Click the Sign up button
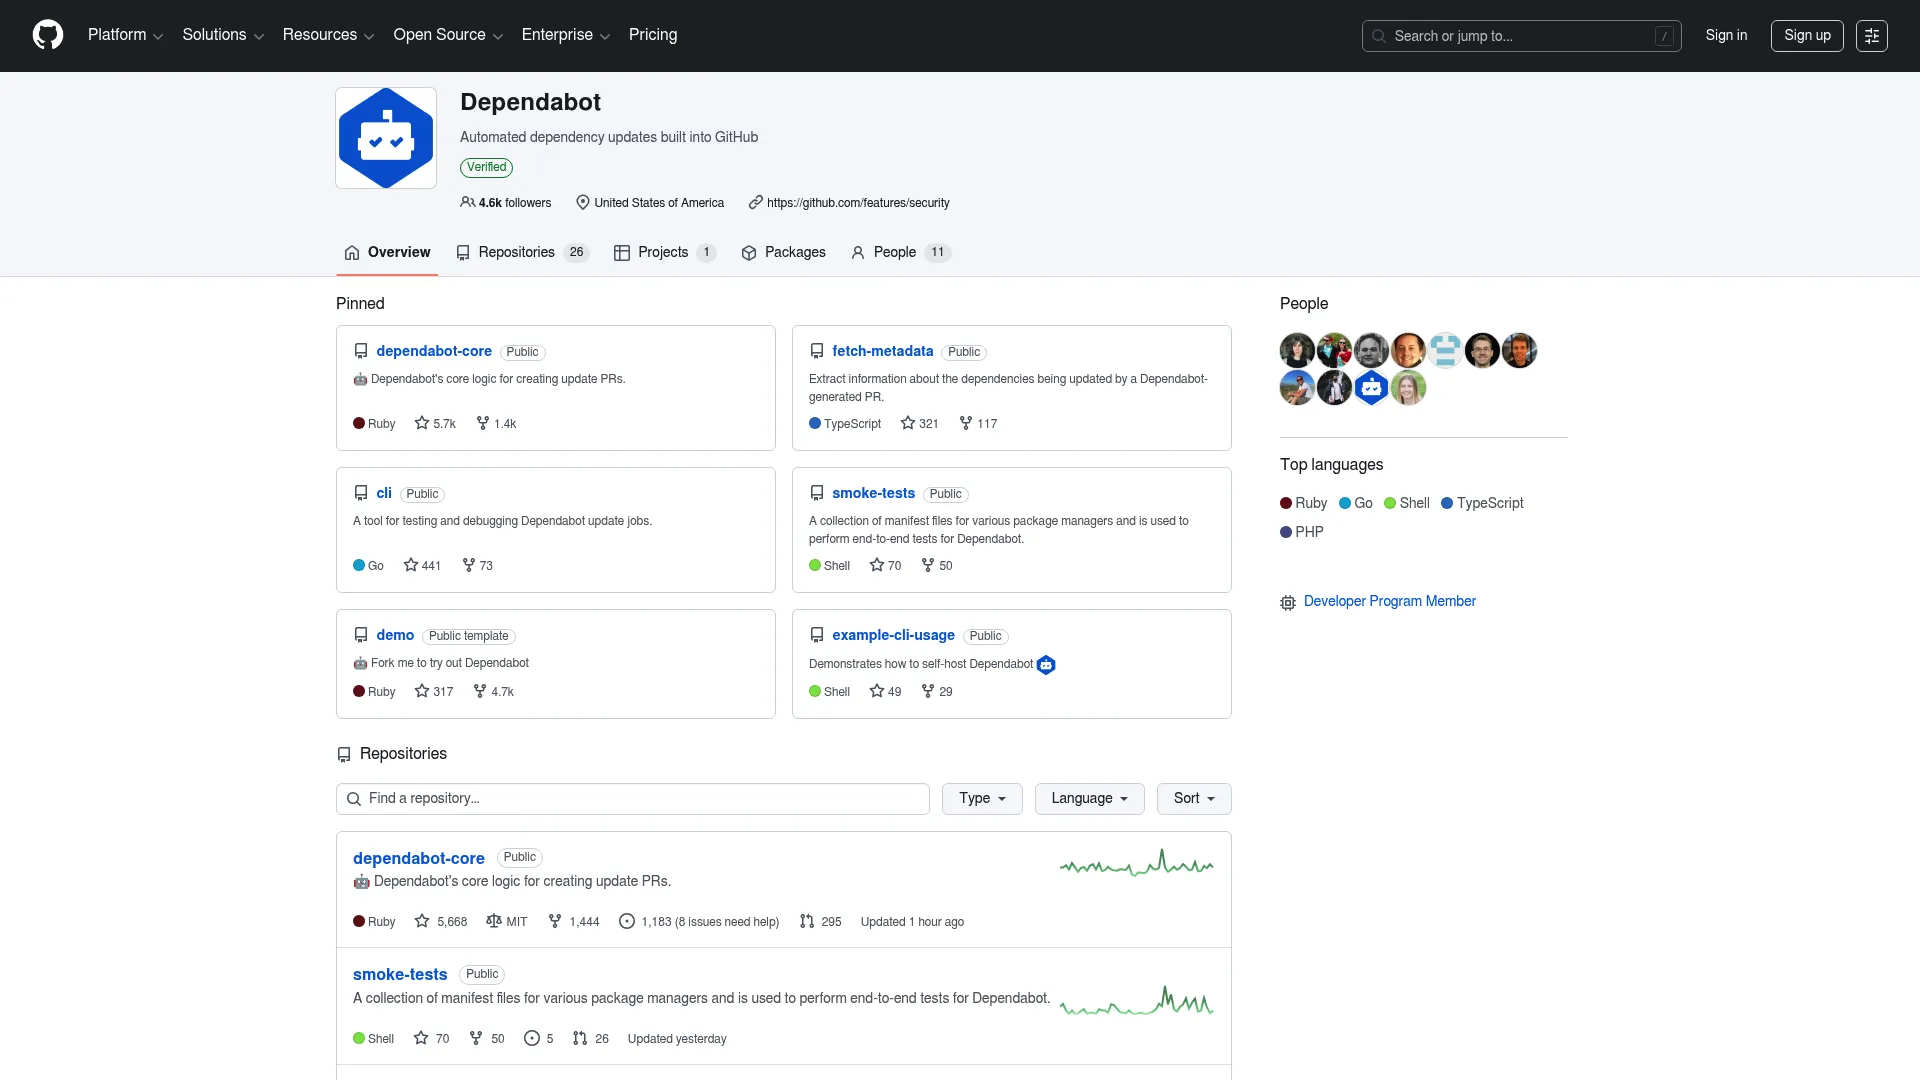 [1807, 35]
